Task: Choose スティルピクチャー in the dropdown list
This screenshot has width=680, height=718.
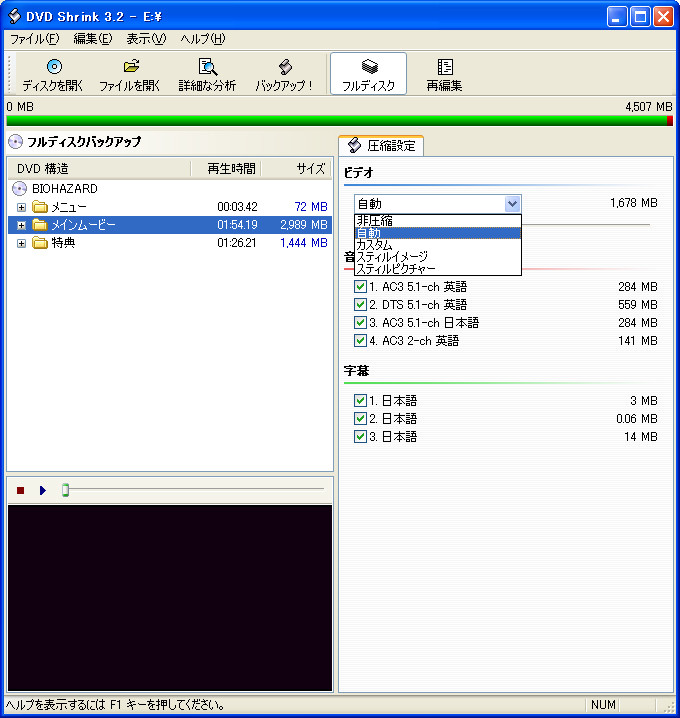Action: click(x=438, y=268)
